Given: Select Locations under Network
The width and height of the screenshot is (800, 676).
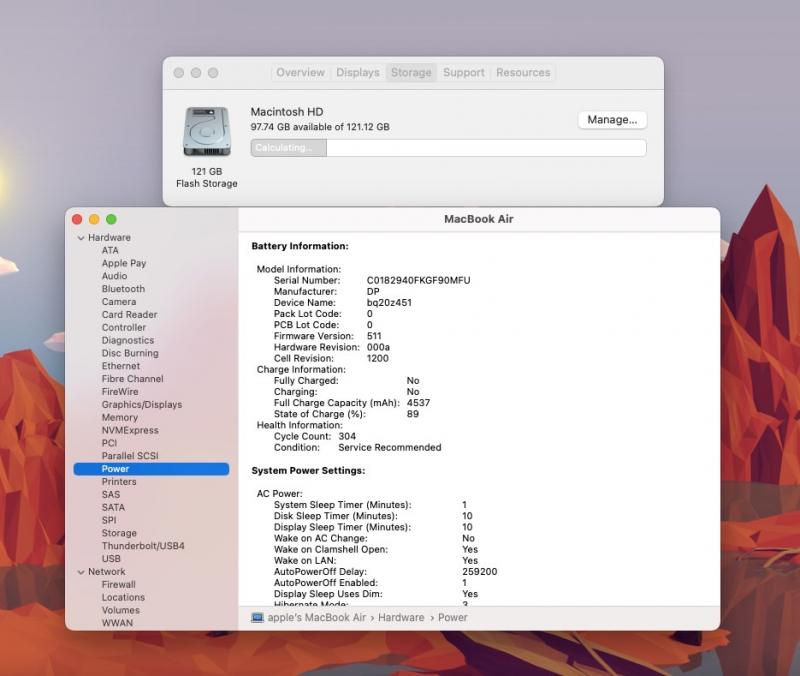Looking at the screenshot, I should tap(123, 597).
